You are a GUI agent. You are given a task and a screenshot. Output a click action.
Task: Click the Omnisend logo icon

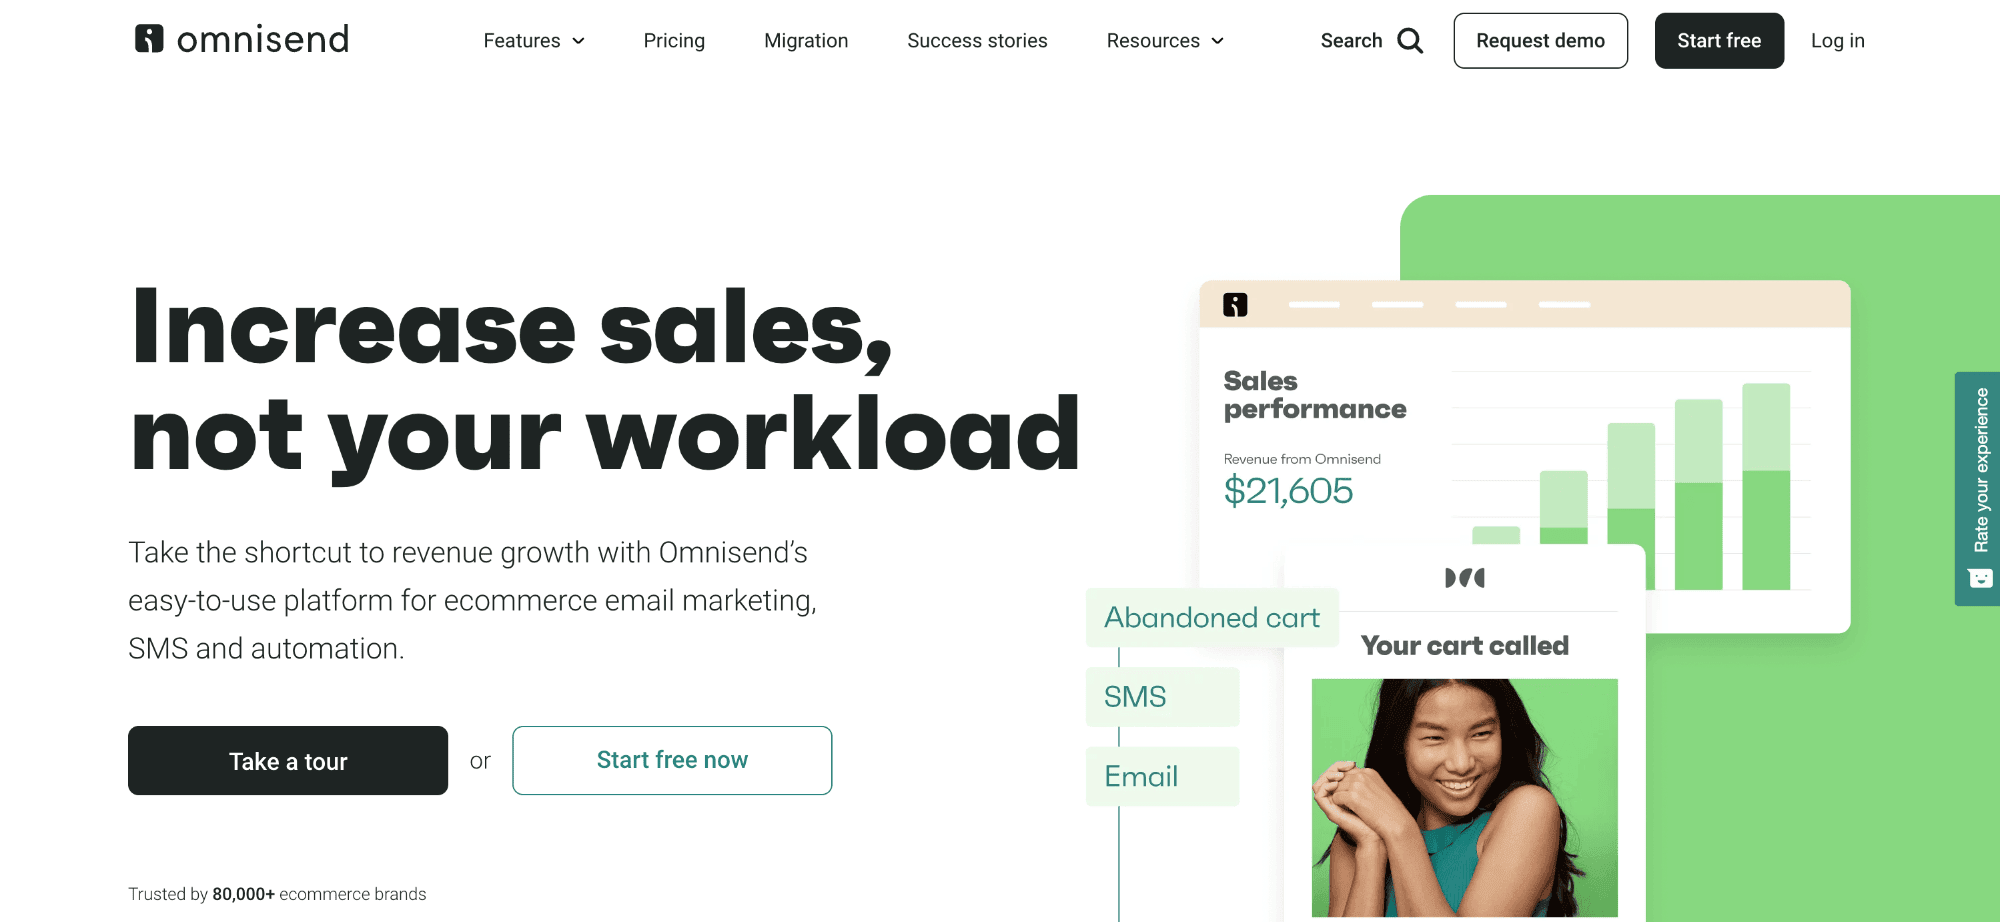149,39
